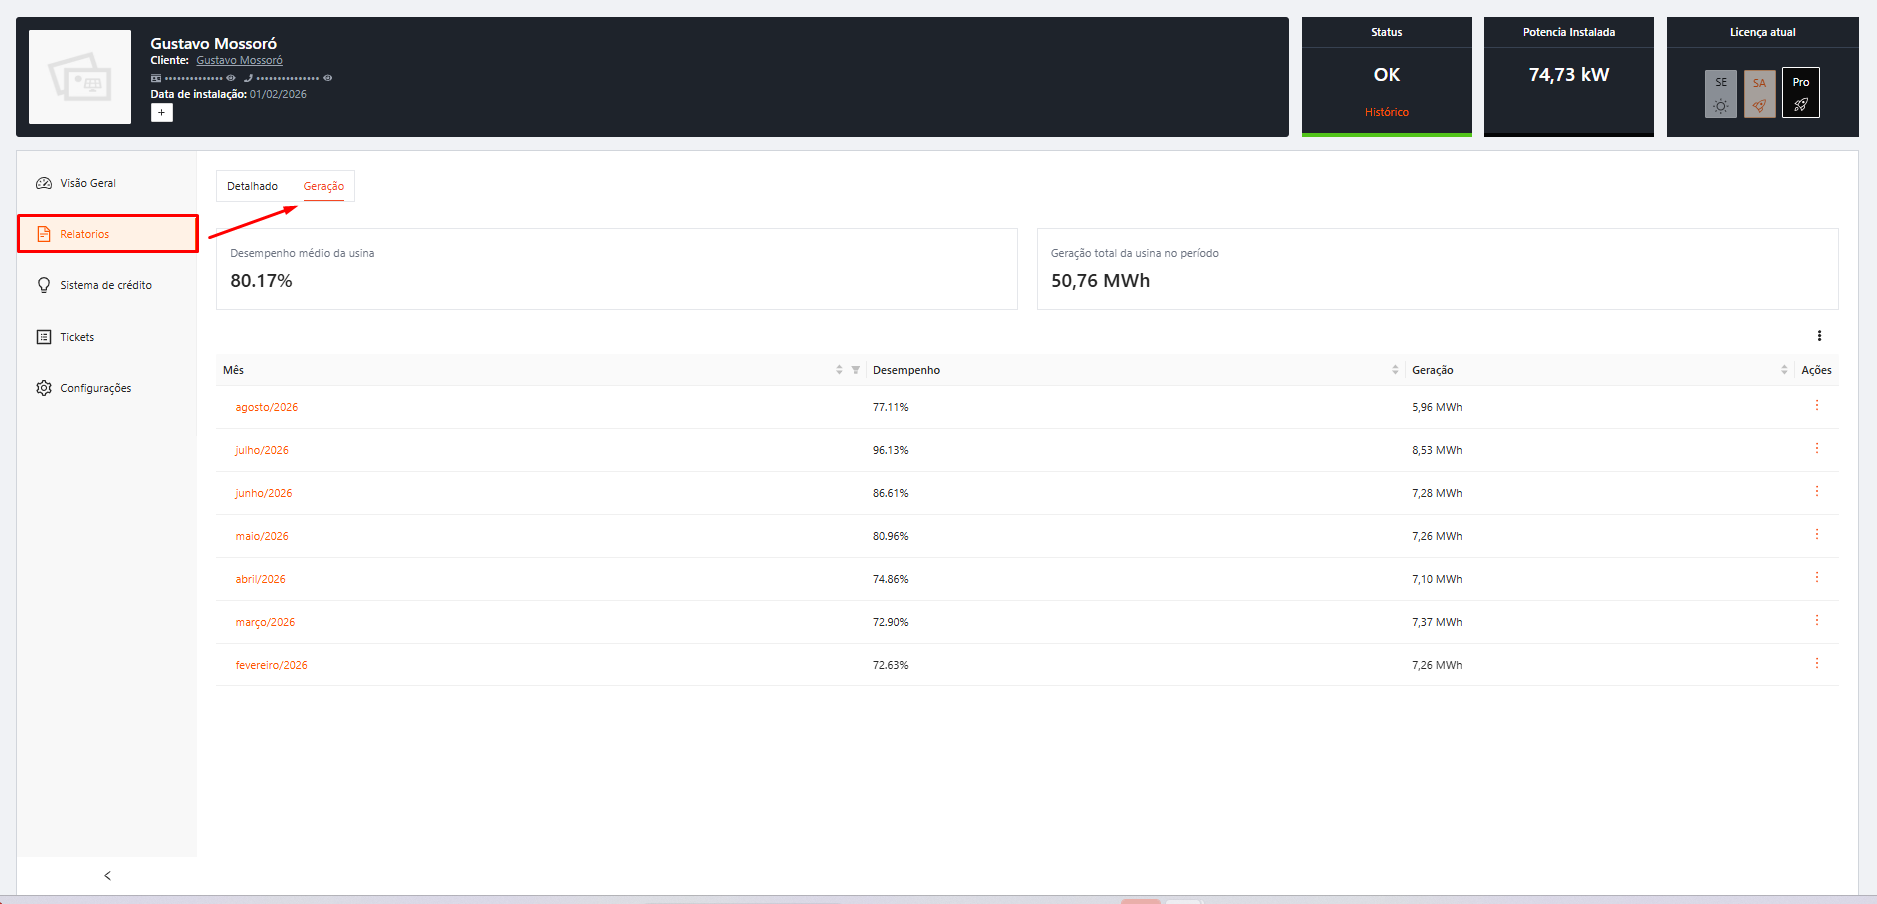Screen dimensions: 1877x904
Task: Sort the table by Desempenho
Action: coord(1395,370)
